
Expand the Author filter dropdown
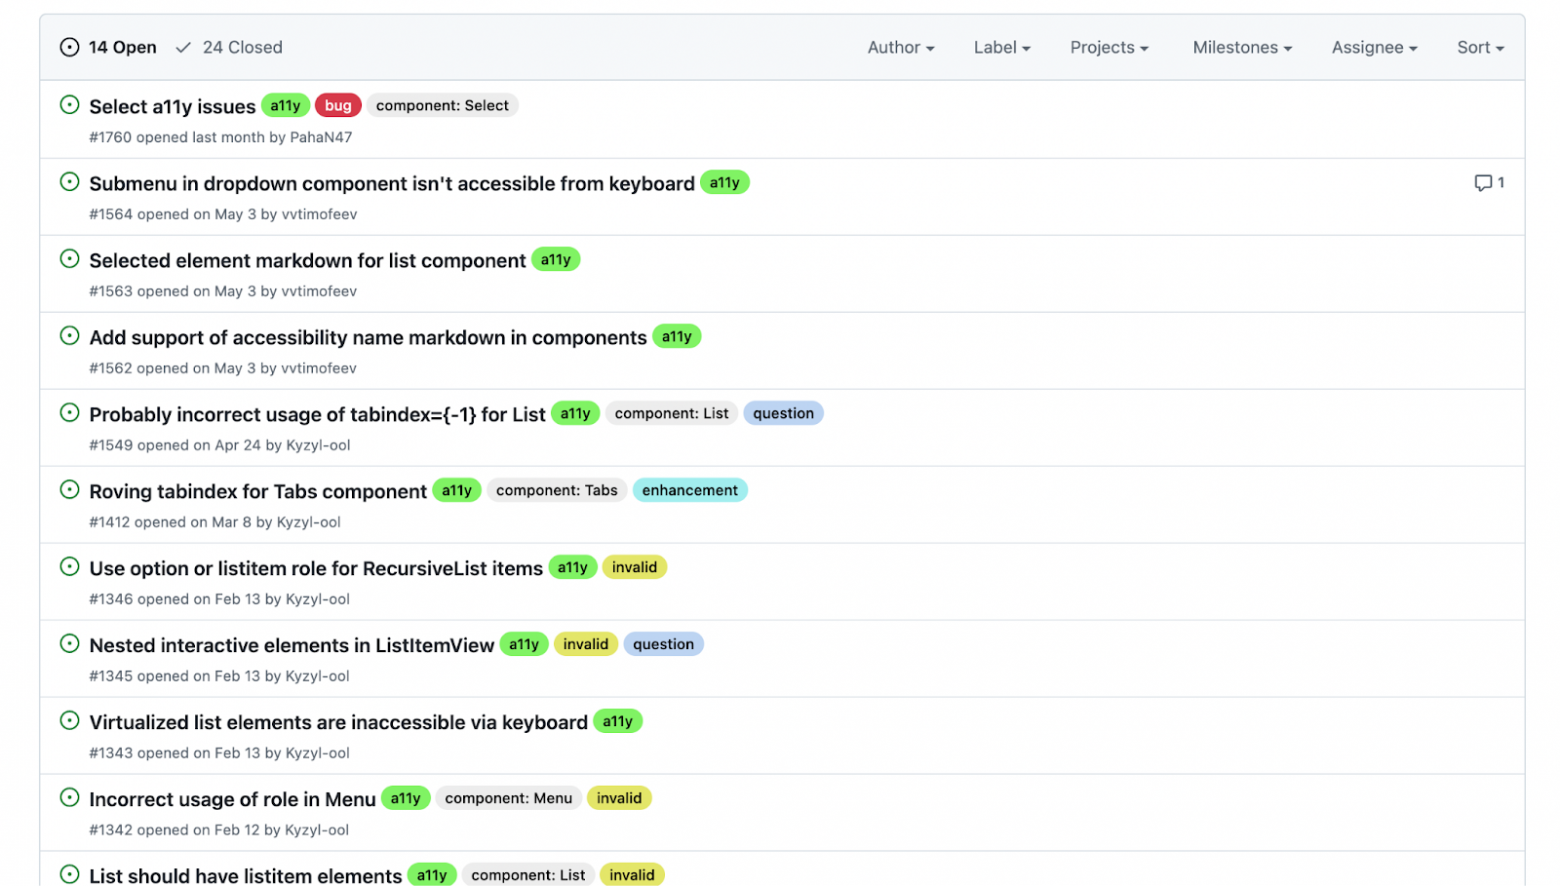900,47
